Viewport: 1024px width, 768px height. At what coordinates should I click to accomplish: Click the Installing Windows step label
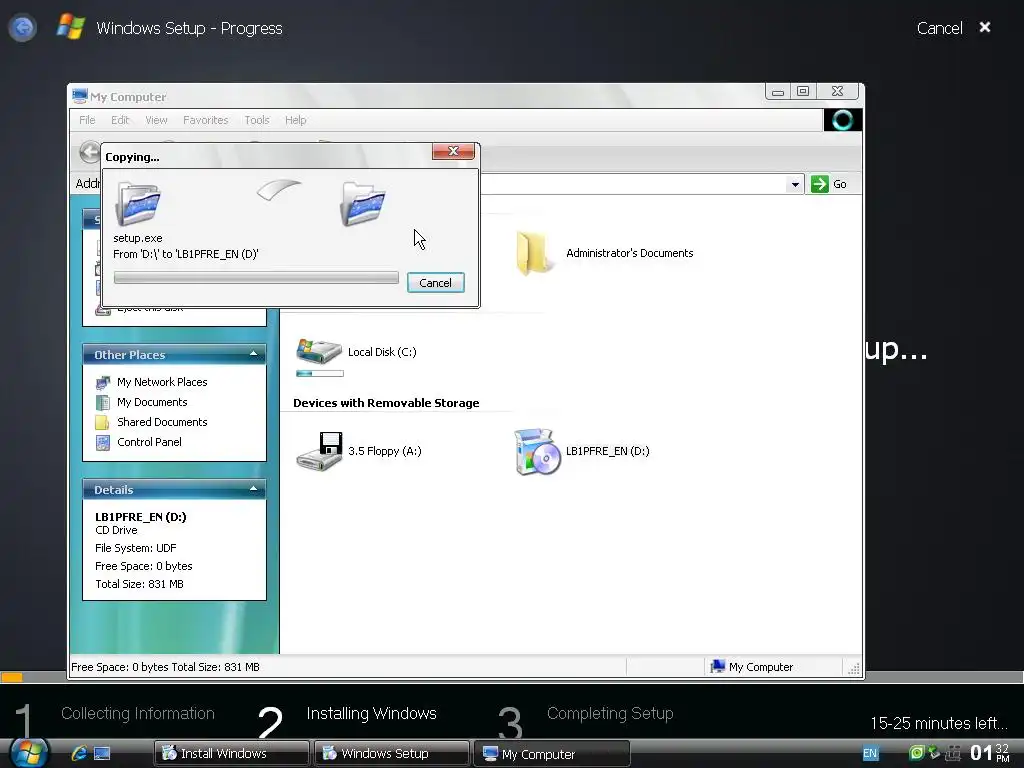click(371, 713)
